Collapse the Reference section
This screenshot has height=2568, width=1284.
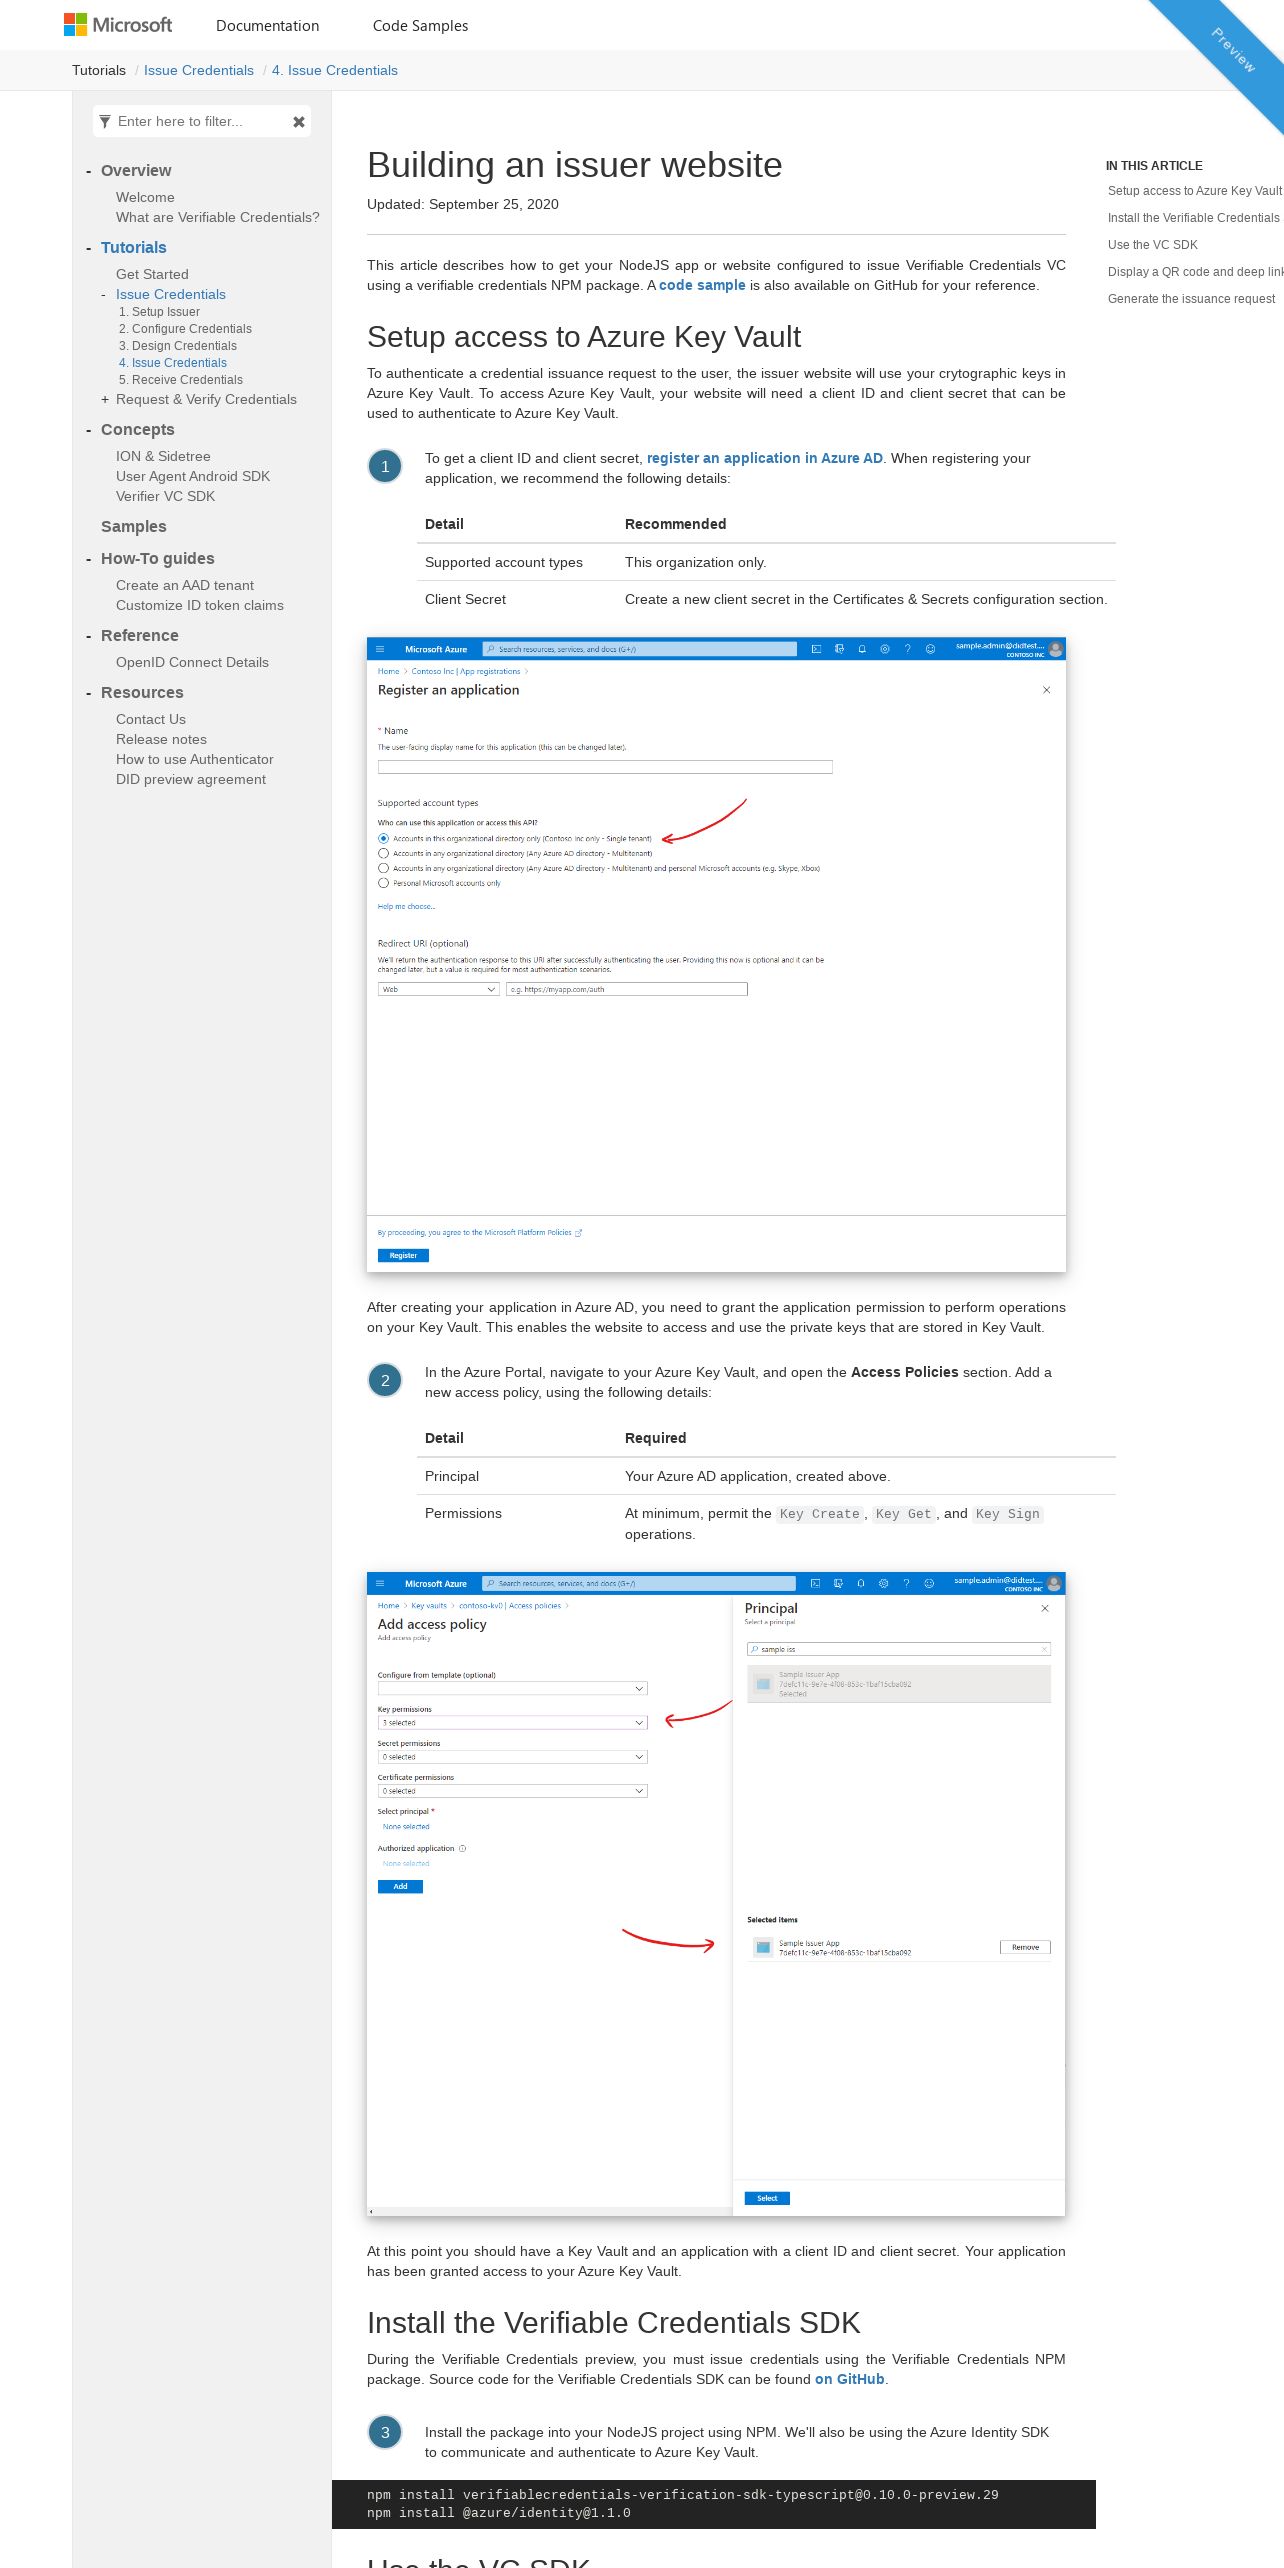pyautogui.click(x=89, y=636)
